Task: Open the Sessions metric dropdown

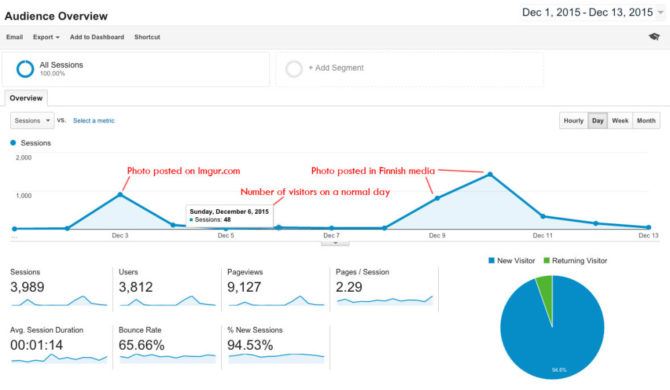Action: coord(32,120)
